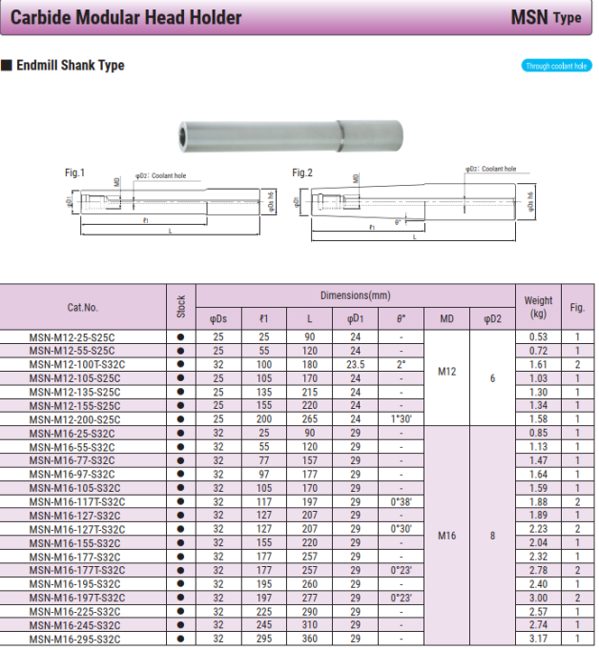The height and width of the screenshot is (650, 599).
Task: Click the Cat.No. column header
Action: pos(82,307)
